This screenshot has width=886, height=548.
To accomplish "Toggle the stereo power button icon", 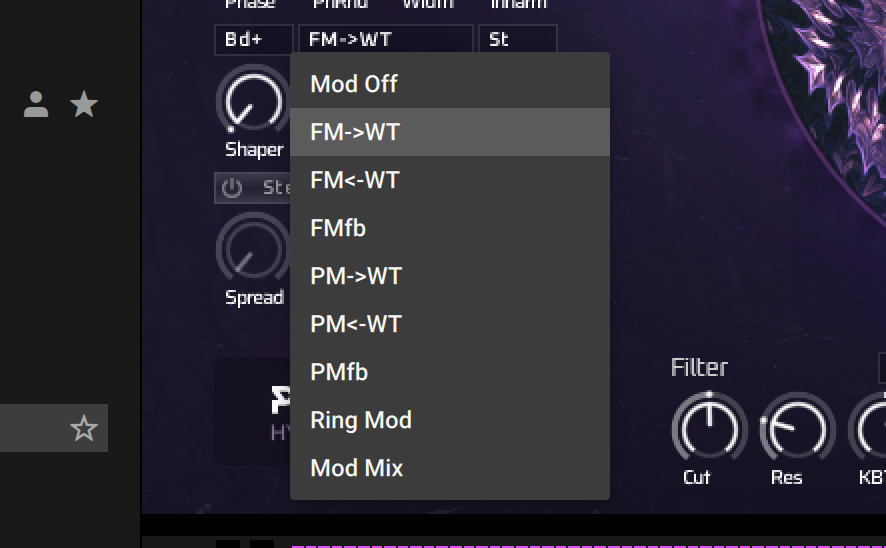I will pyautogui.click(x=232, y=188).
